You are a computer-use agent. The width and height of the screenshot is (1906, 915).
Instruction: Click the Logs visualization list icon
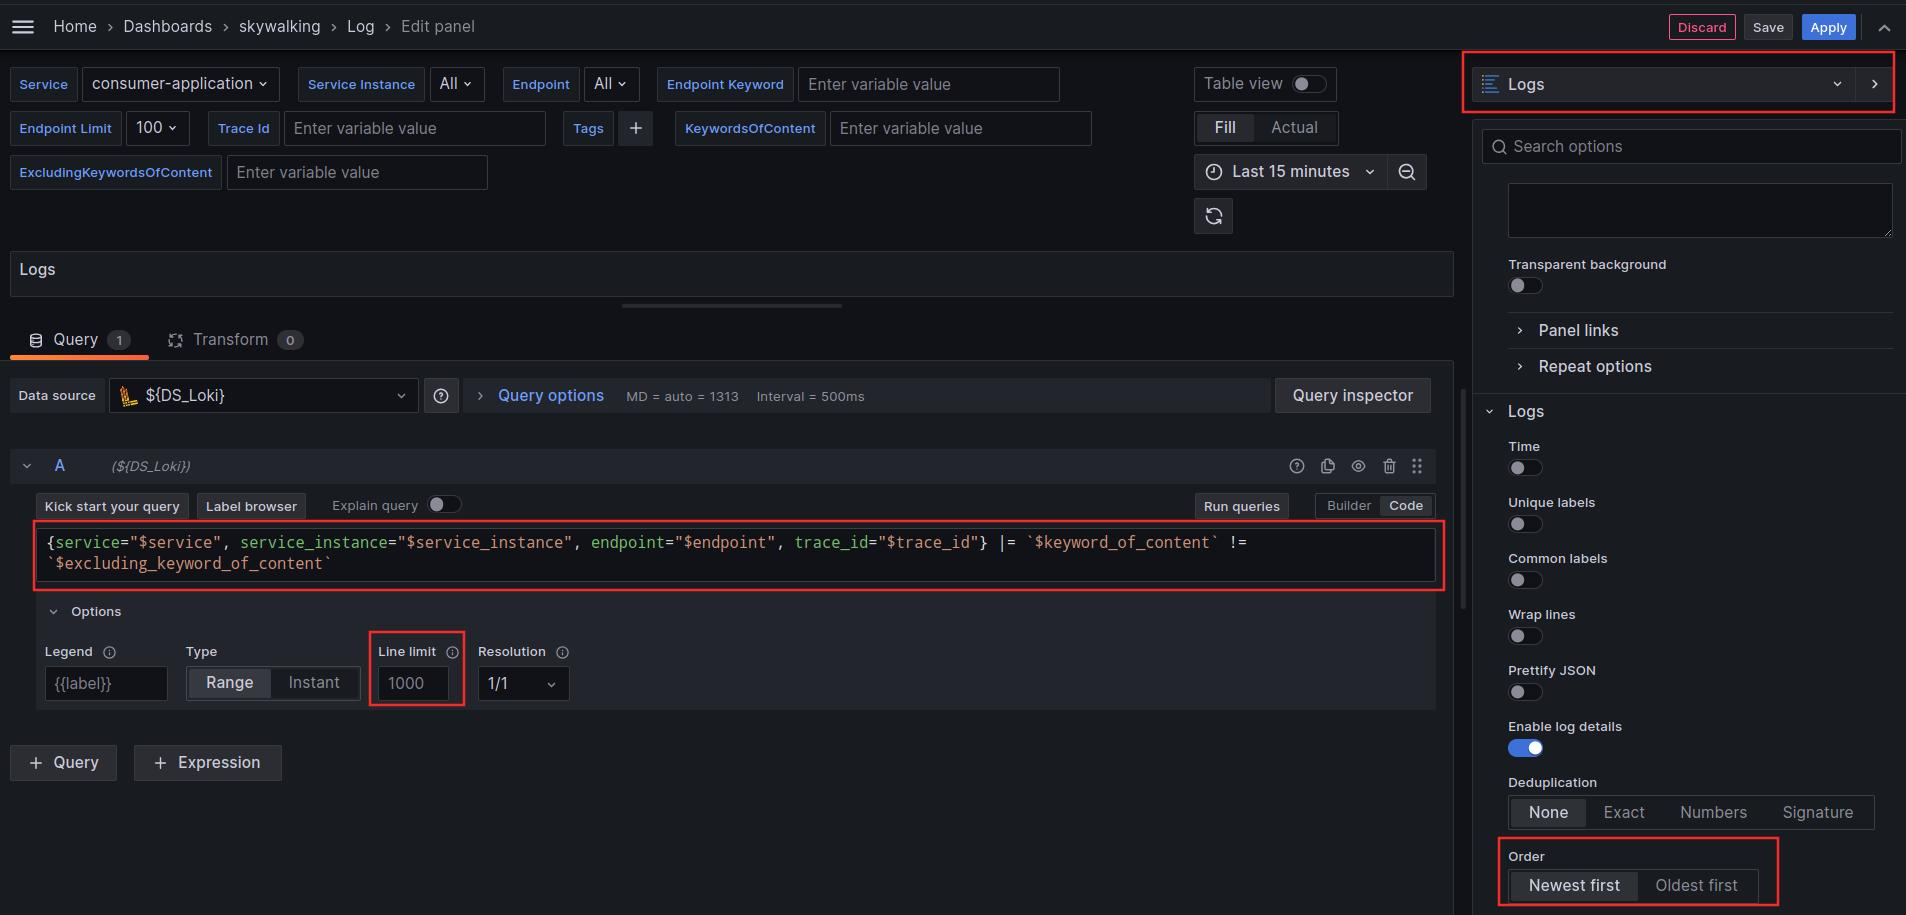[x=1490, y=84]
